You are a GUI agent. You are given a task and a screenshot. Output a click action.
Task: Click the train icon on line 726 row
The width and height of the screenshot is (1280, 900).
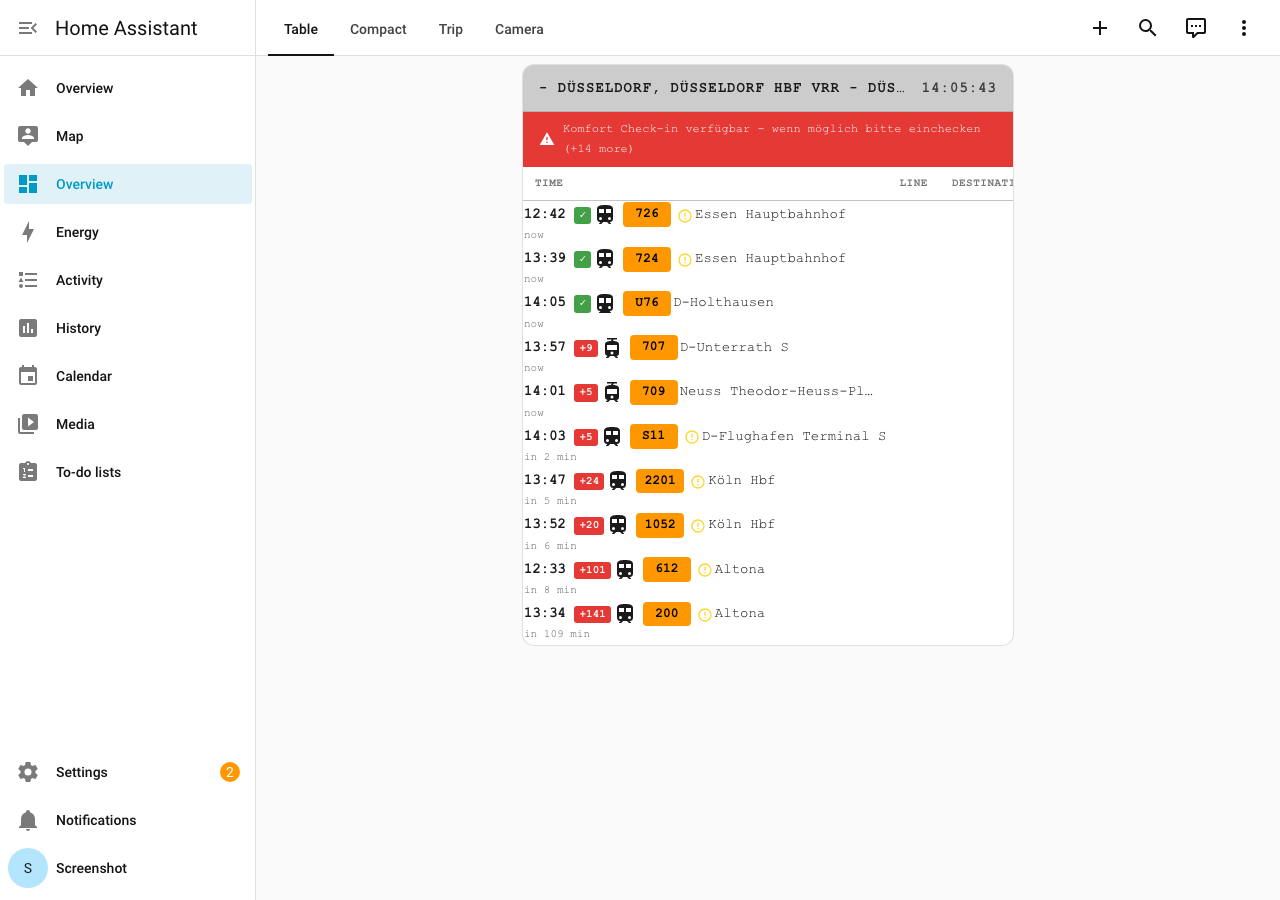click(605, 214)
